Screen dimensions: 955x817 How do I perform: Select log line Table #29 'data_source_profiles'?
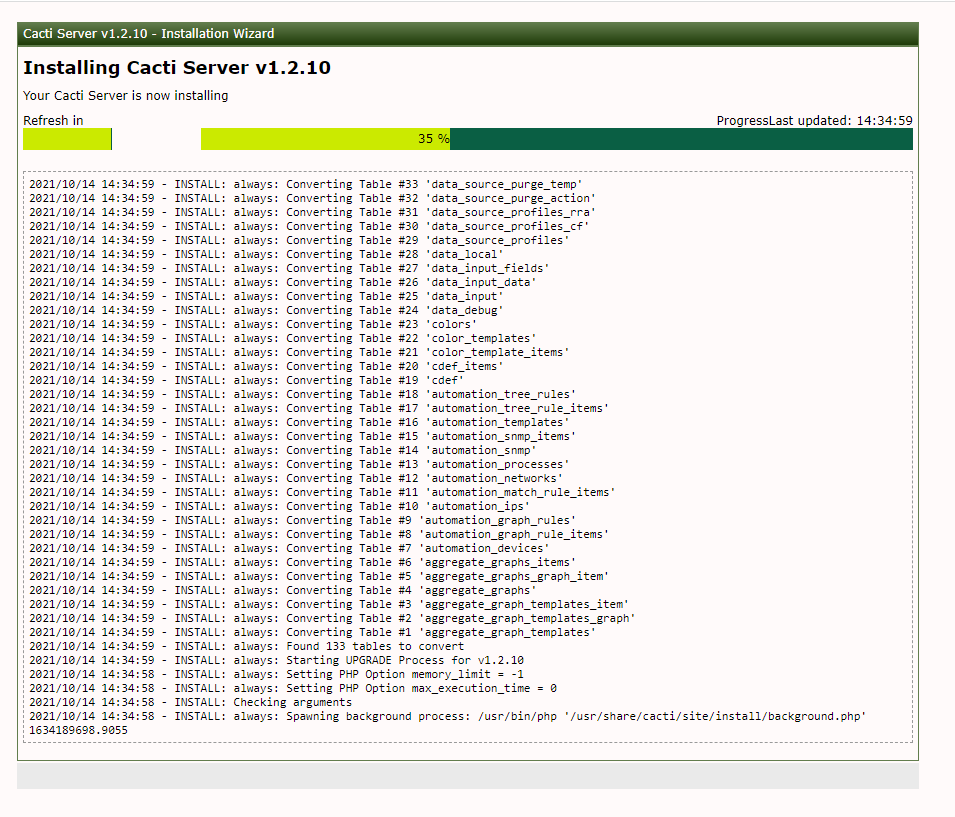tap(299, 240)
